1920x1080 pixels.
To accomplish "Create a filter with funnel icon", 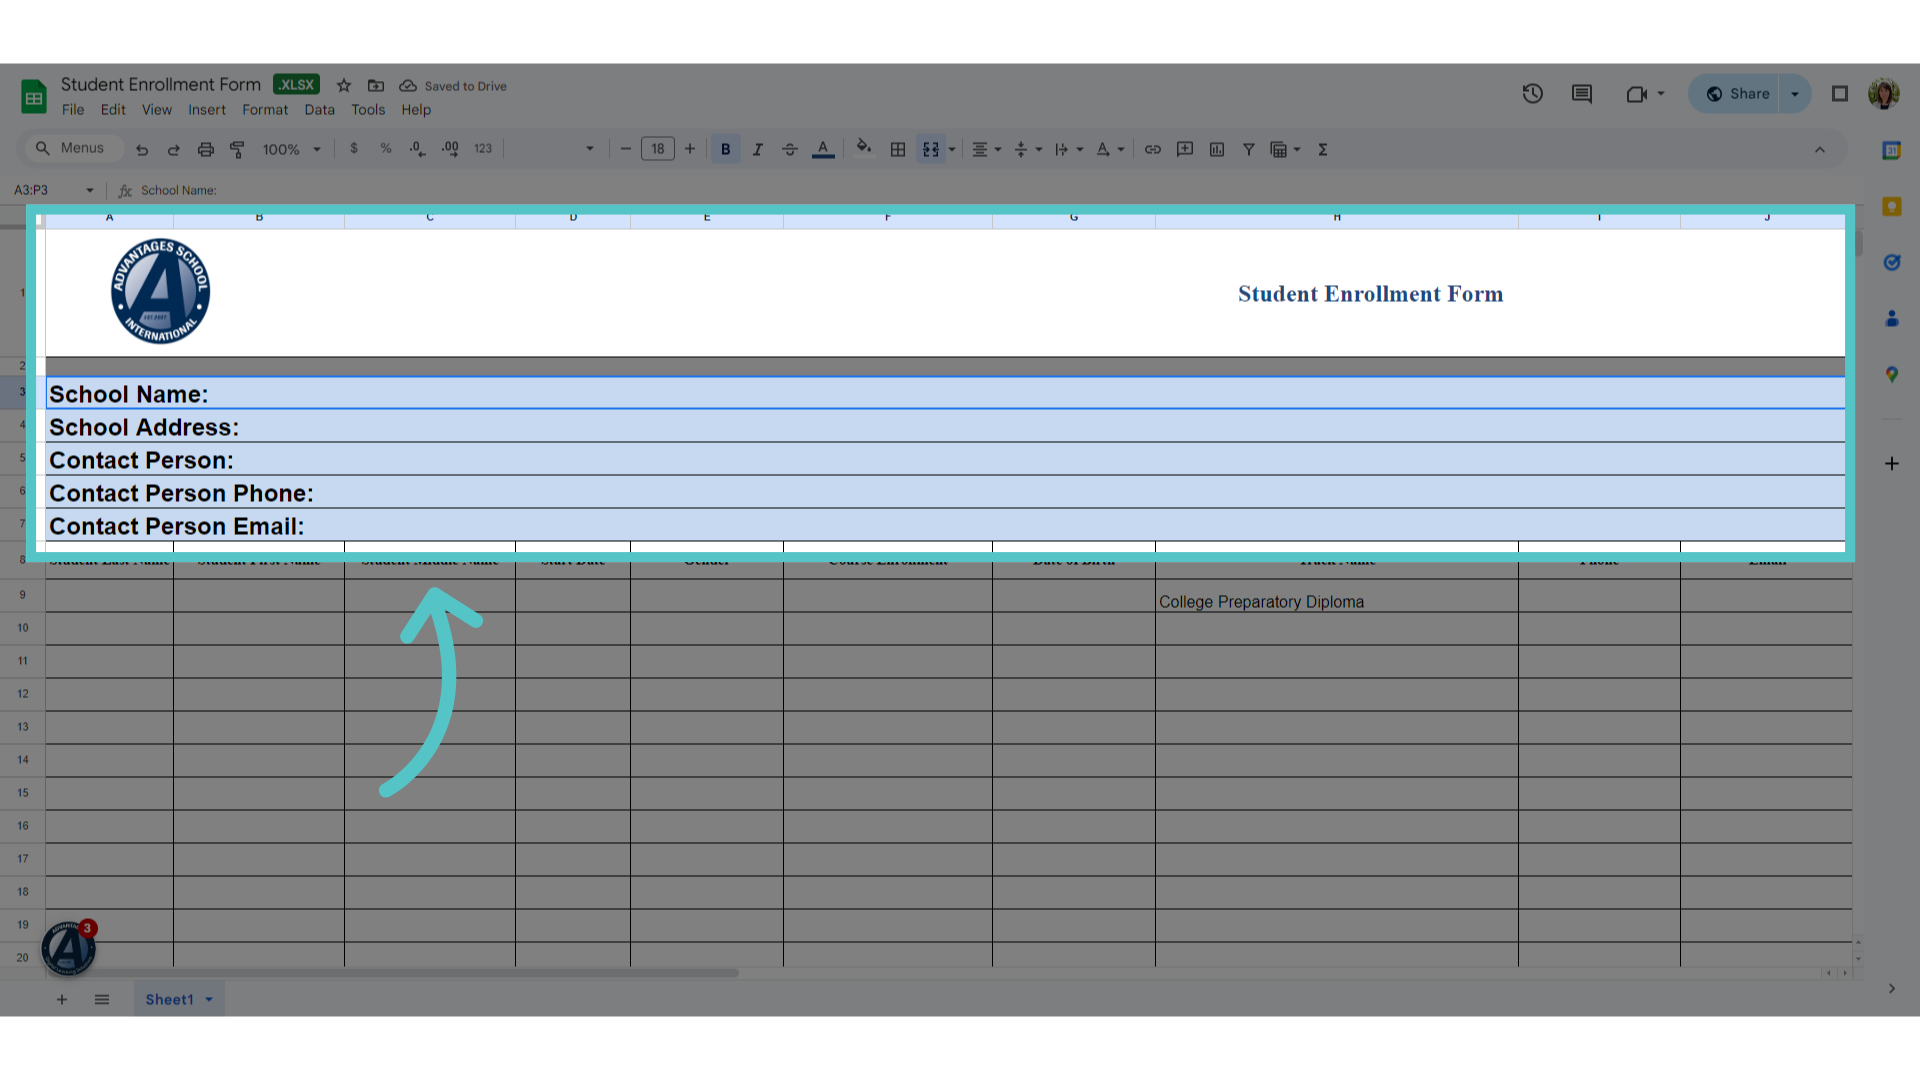I will pyautogui.click(x=1248, y=149).
